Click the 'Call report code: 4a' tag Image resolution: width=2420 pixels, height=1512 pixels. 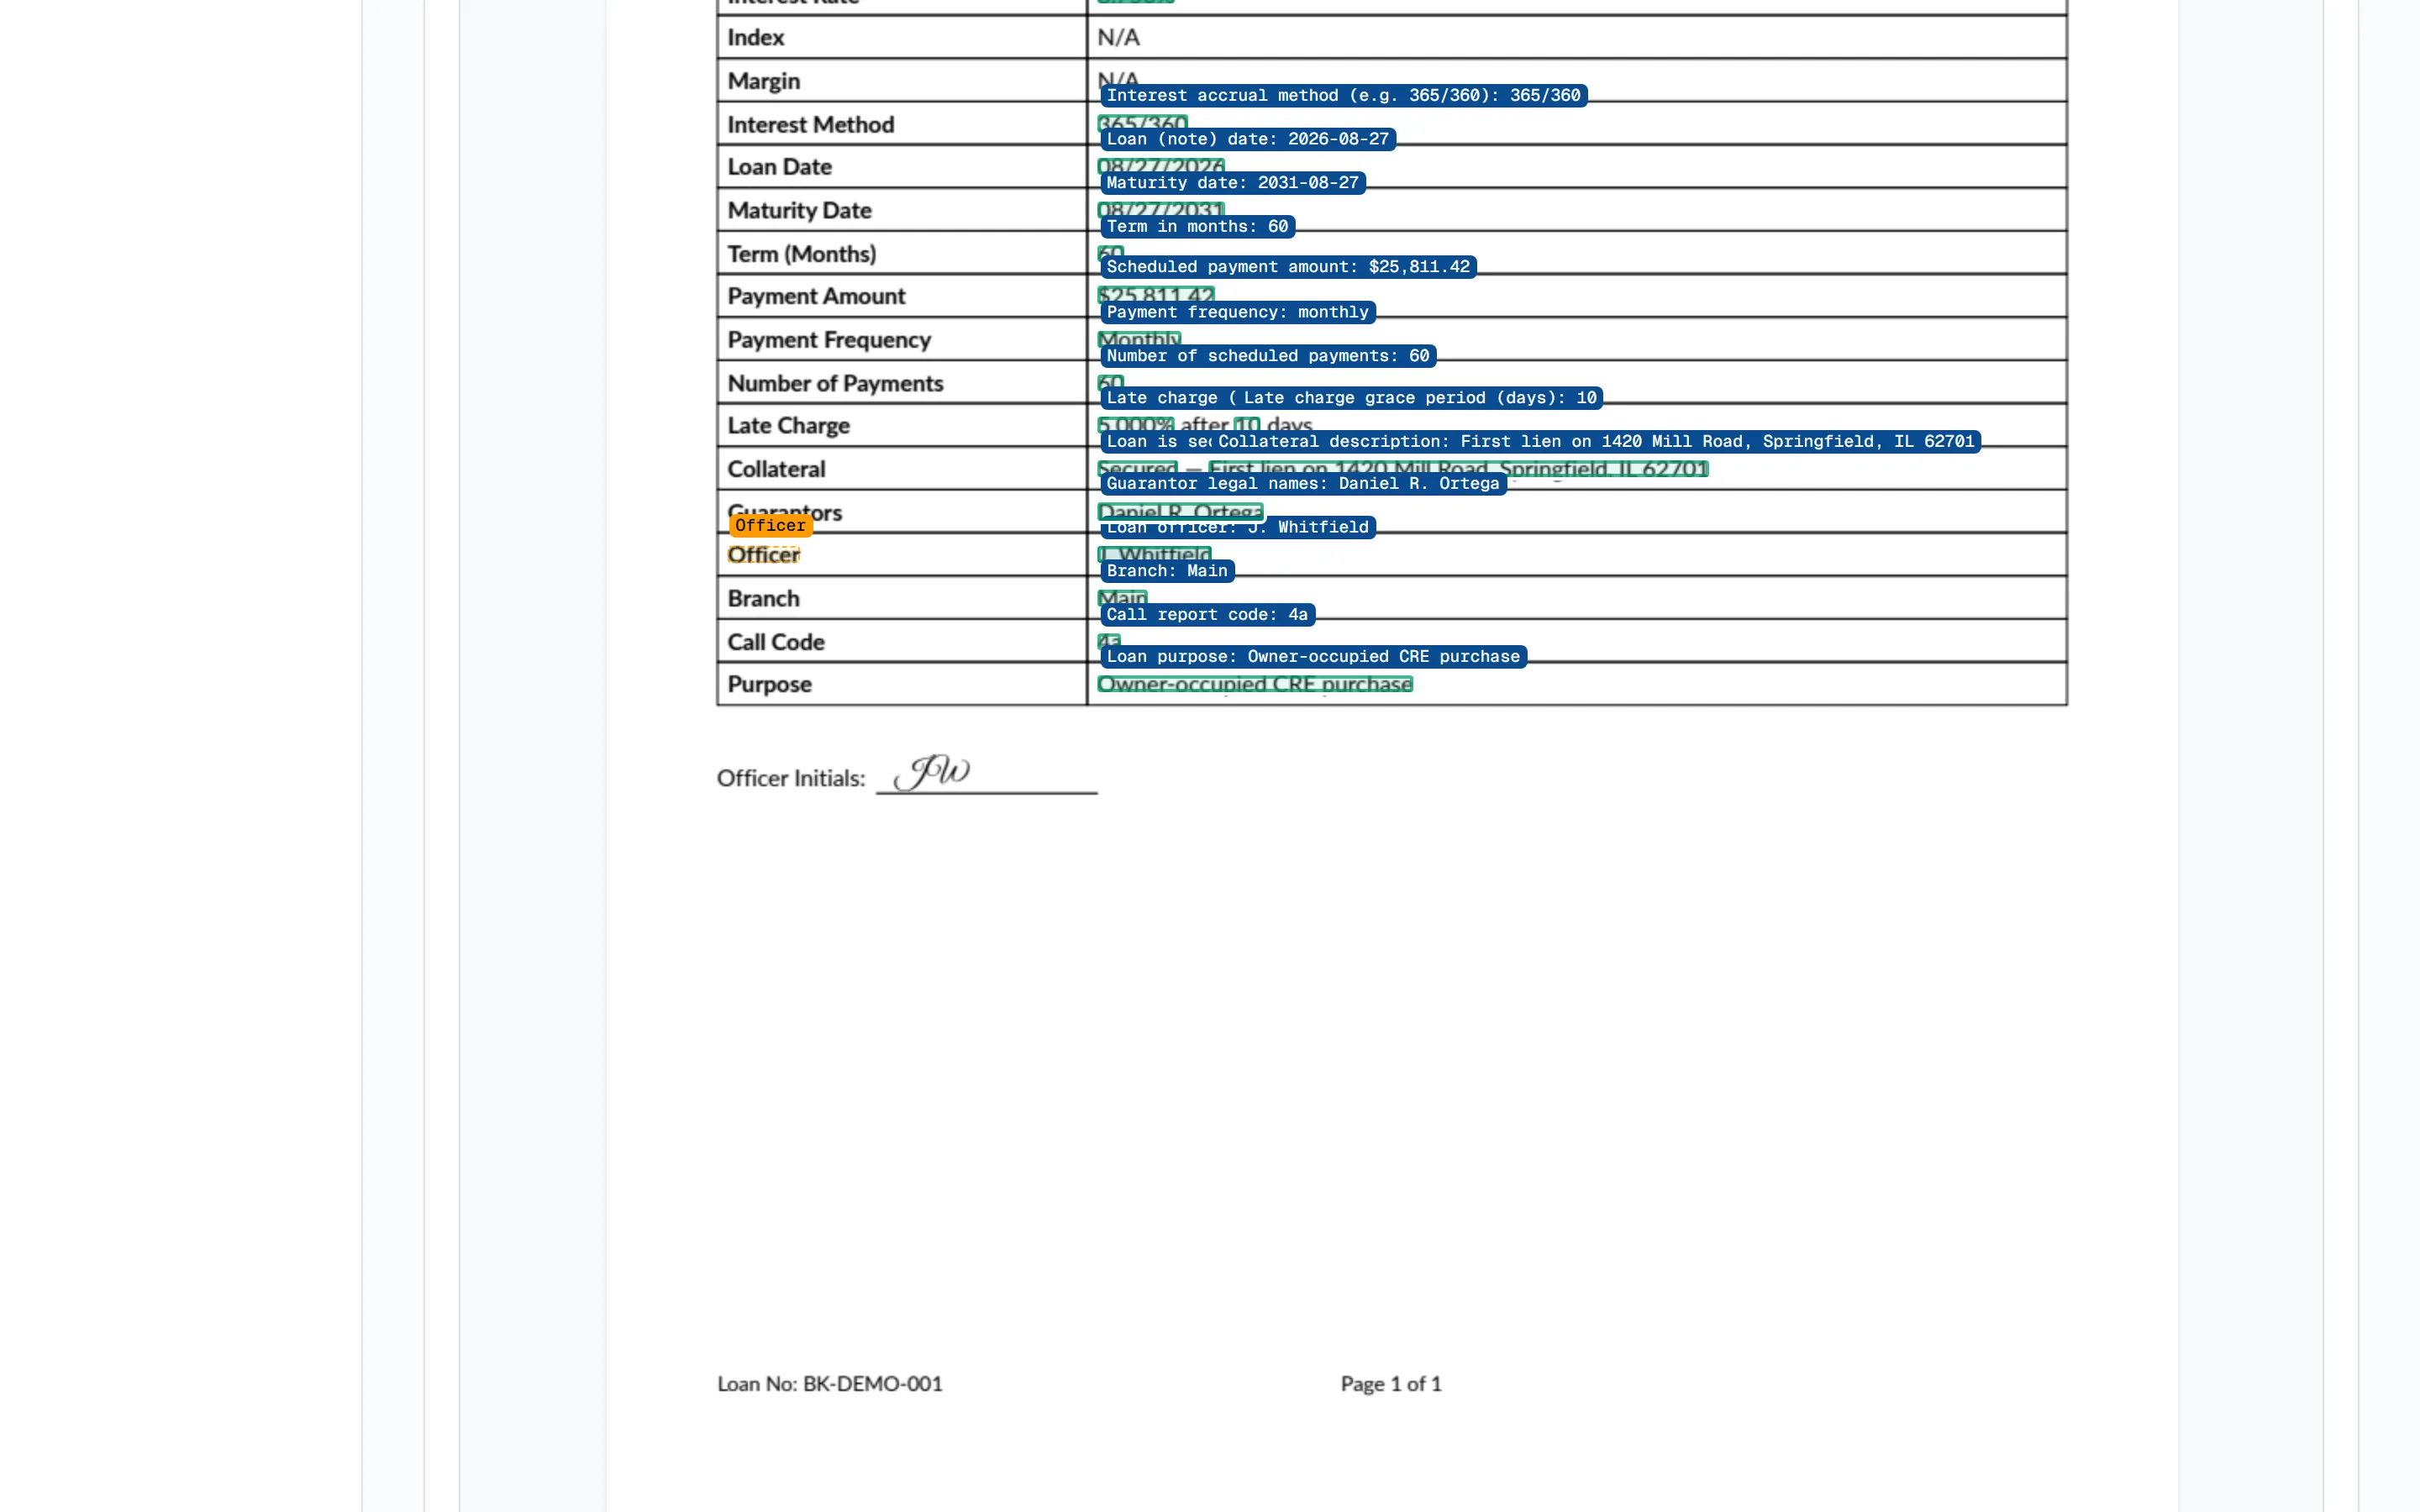coord(1207,615)
